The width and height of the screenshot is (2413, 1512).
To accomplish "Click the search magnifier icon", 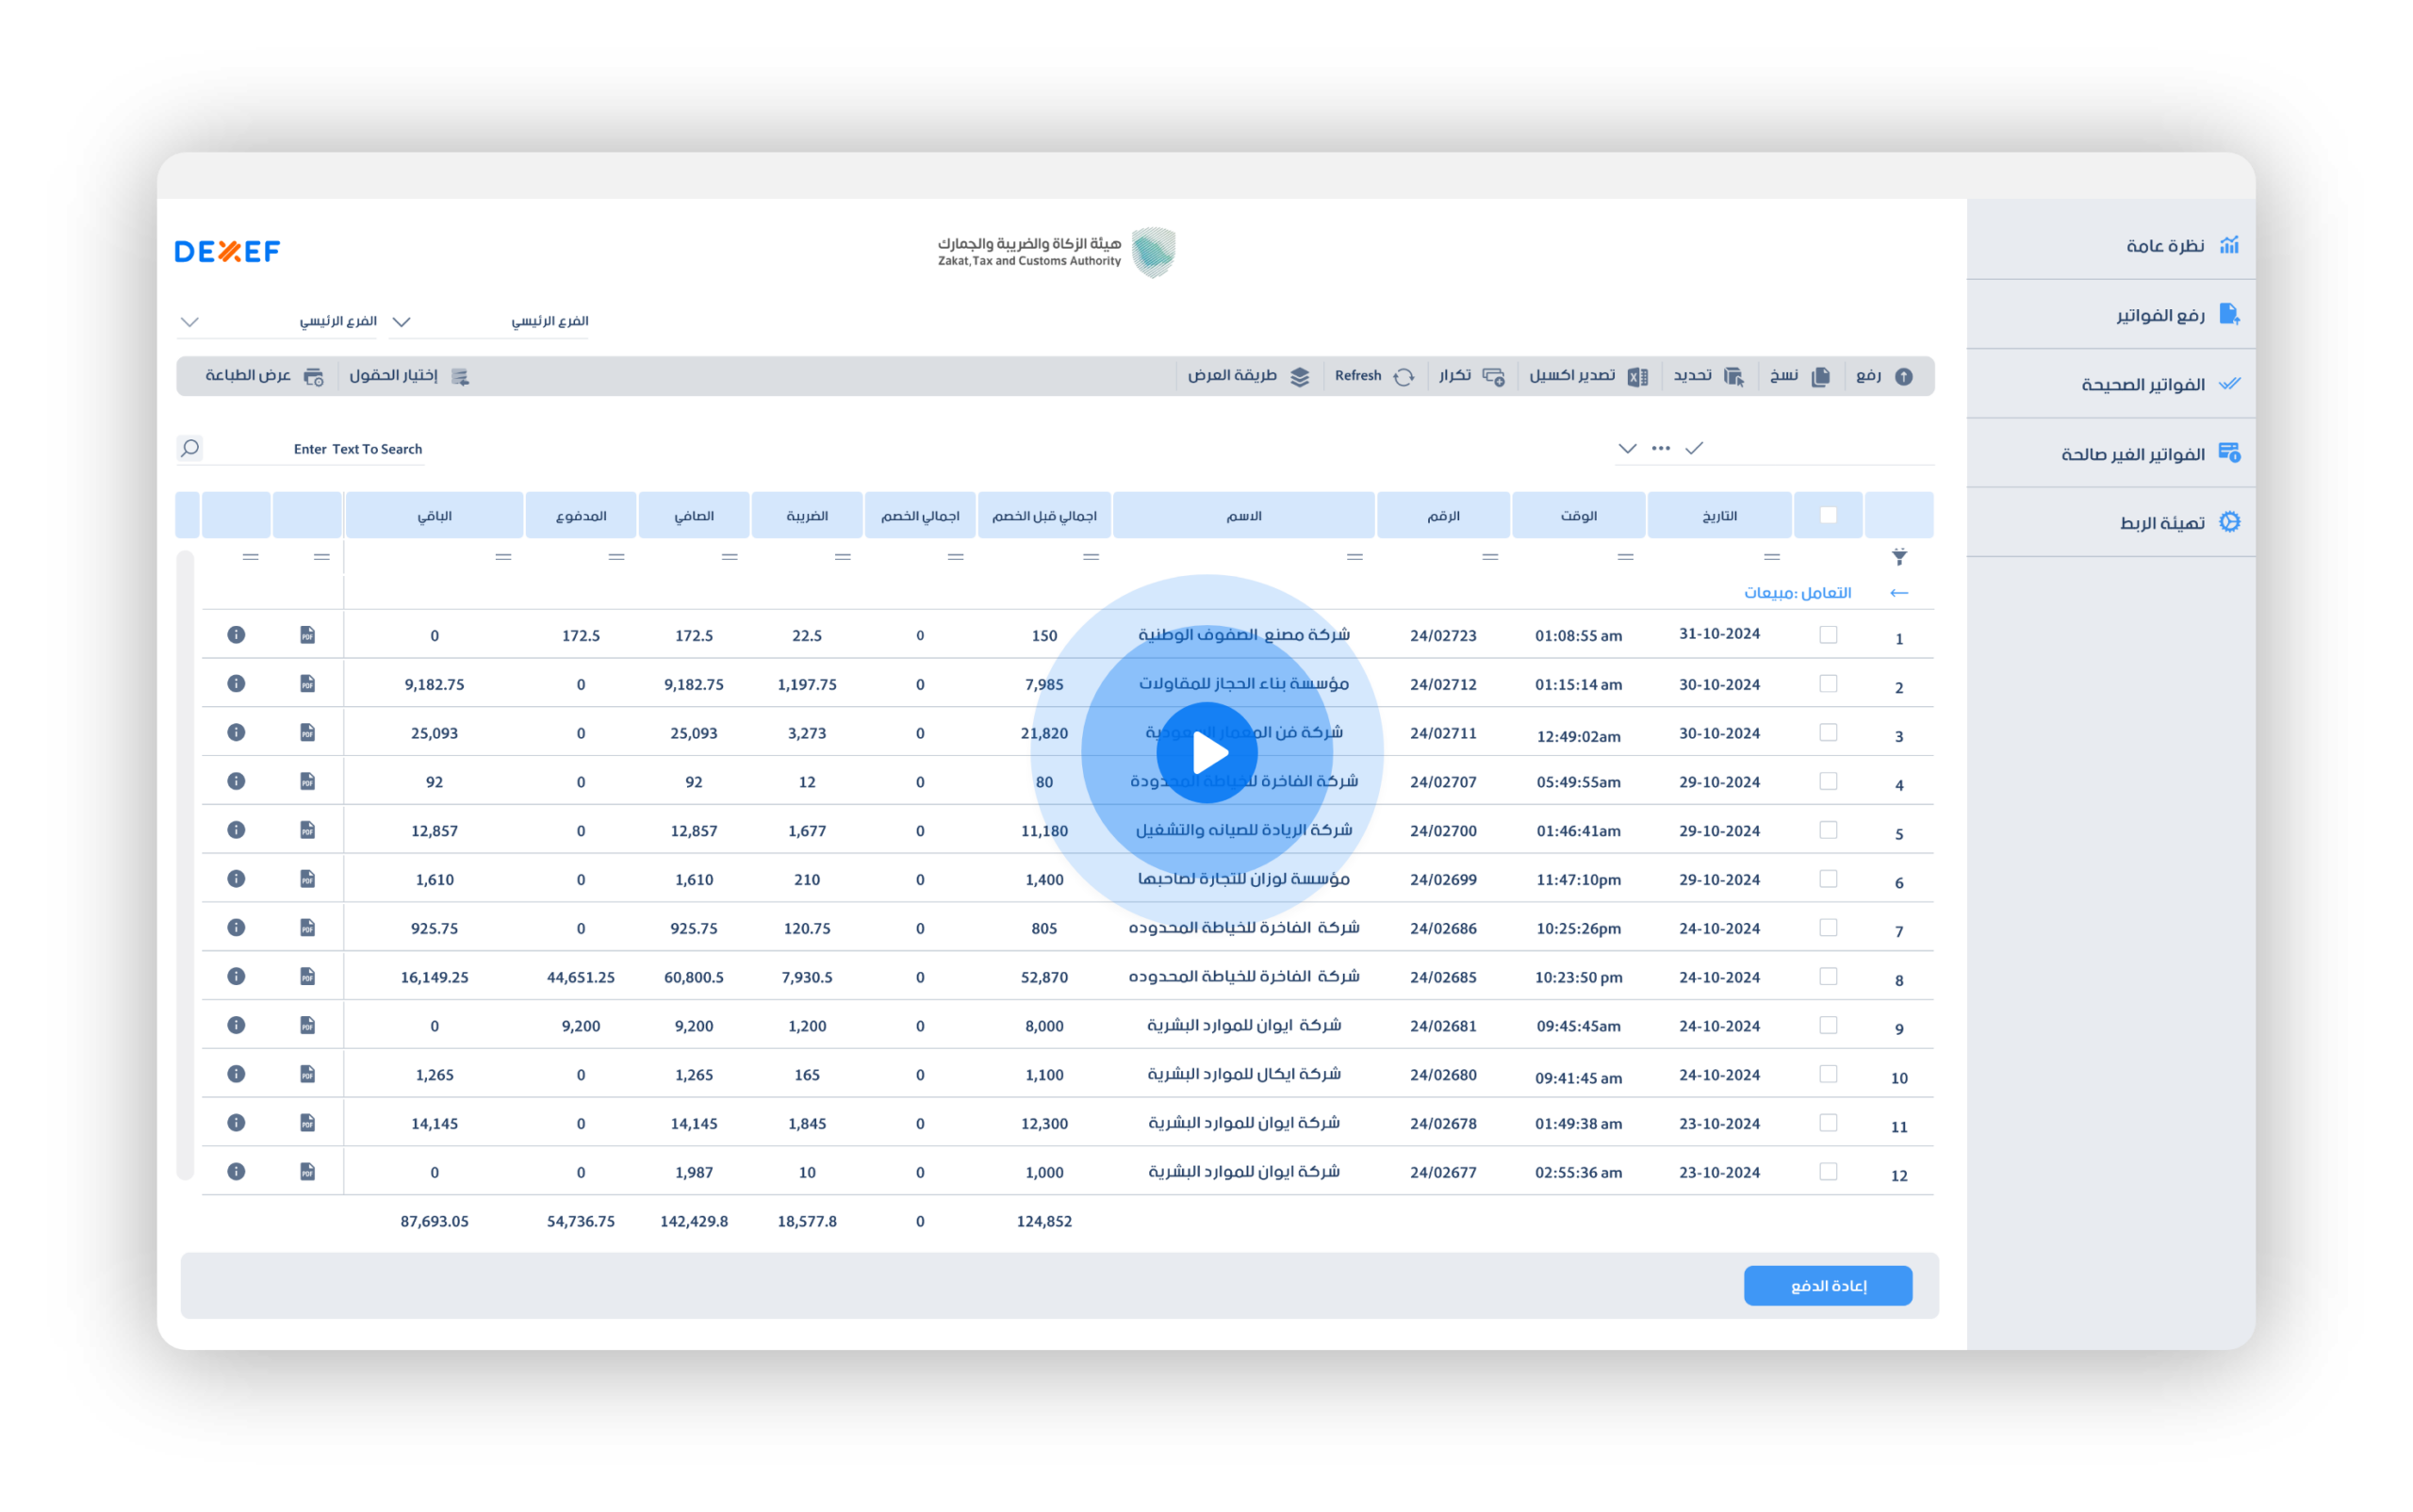I will [x=190, y=448].
